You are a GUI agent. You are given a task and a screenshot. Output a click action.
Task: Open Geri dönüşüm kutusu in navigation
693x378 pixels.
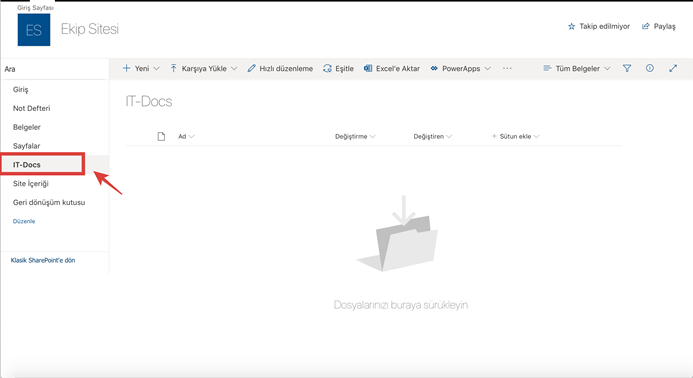tap(49, 202)
